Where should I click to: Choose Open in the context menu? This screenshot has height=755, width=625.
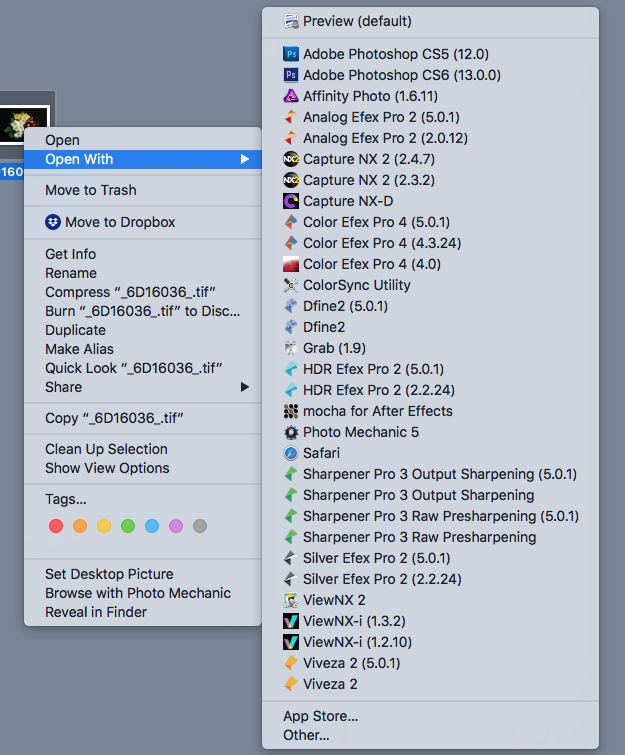(x=143, y=140)
